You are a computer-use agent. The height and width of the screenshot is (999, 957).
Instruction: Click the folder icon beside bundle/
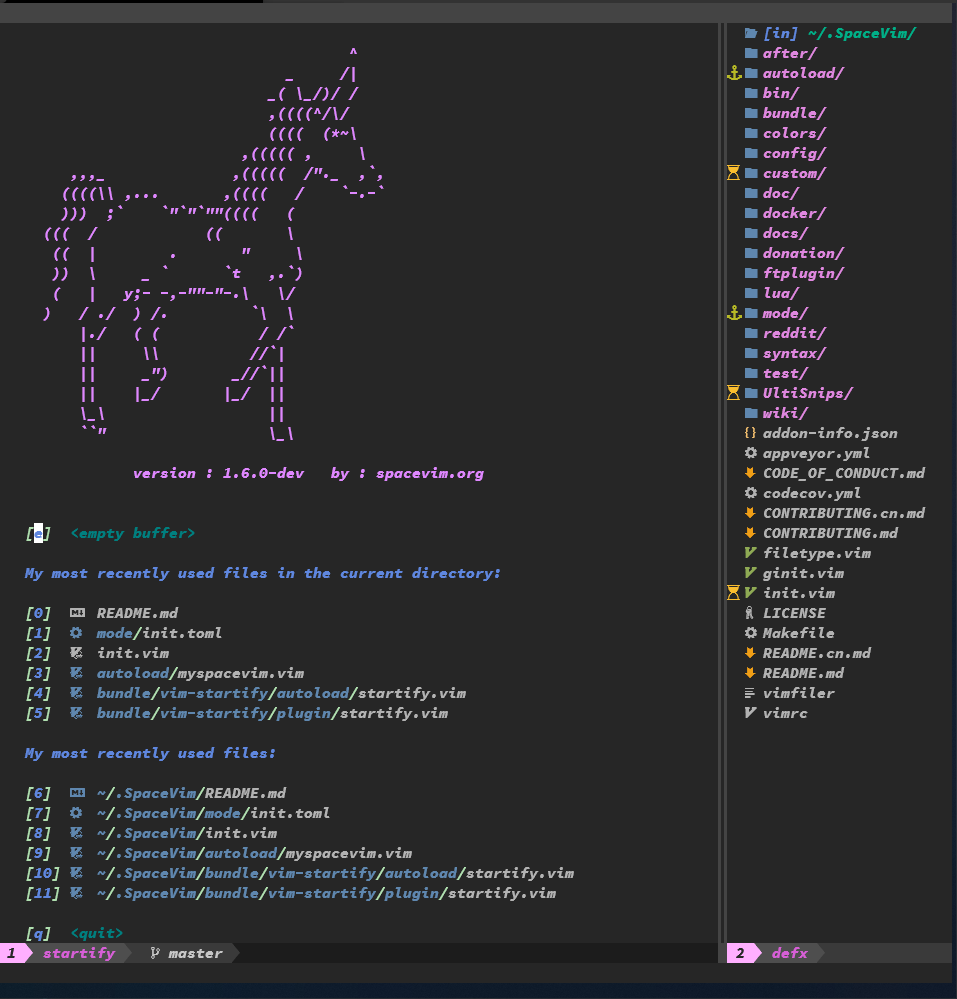[751, 113]
